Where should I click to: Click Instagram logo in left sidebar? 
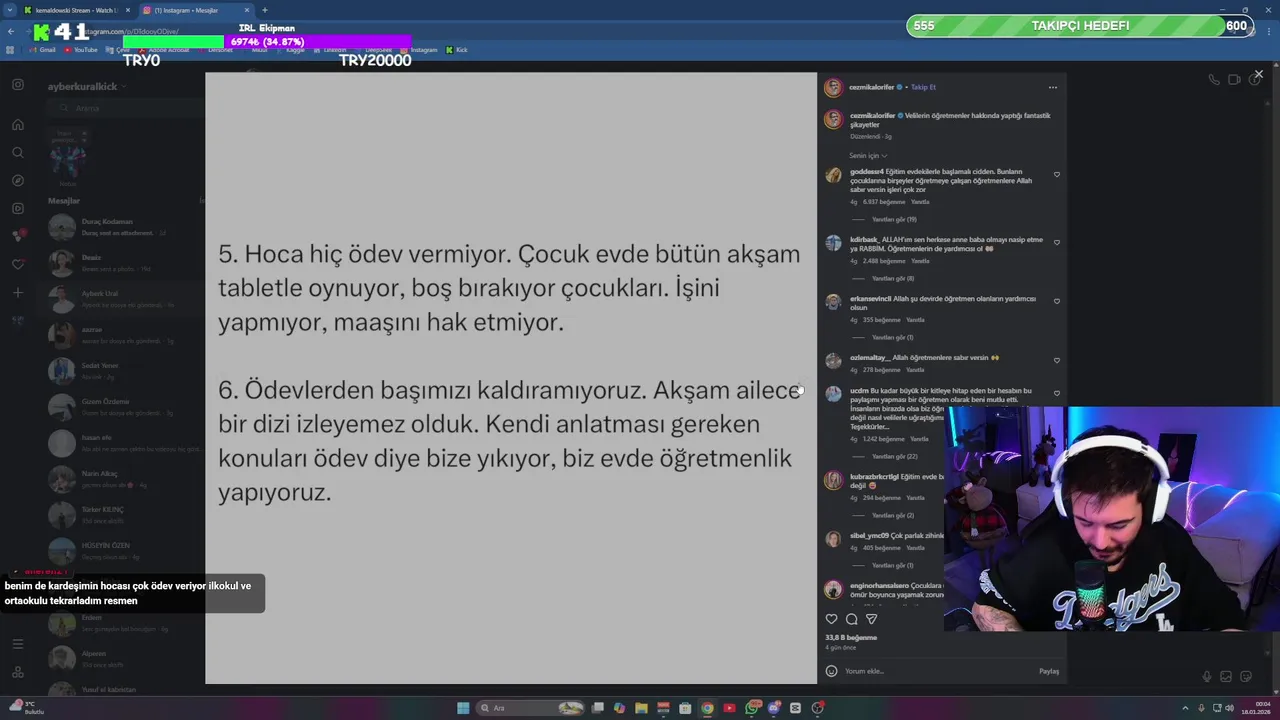click(18, 85)
